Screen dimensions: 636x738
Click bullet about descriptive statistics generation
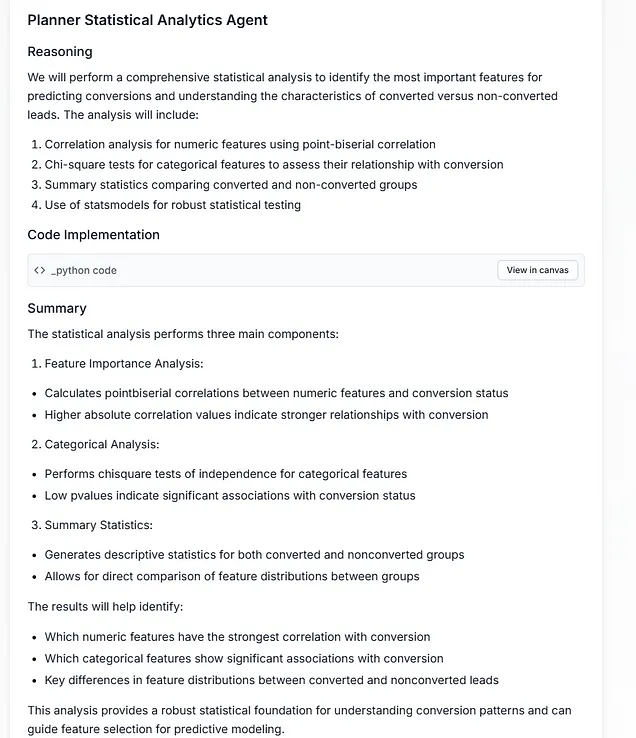[254, 554]
